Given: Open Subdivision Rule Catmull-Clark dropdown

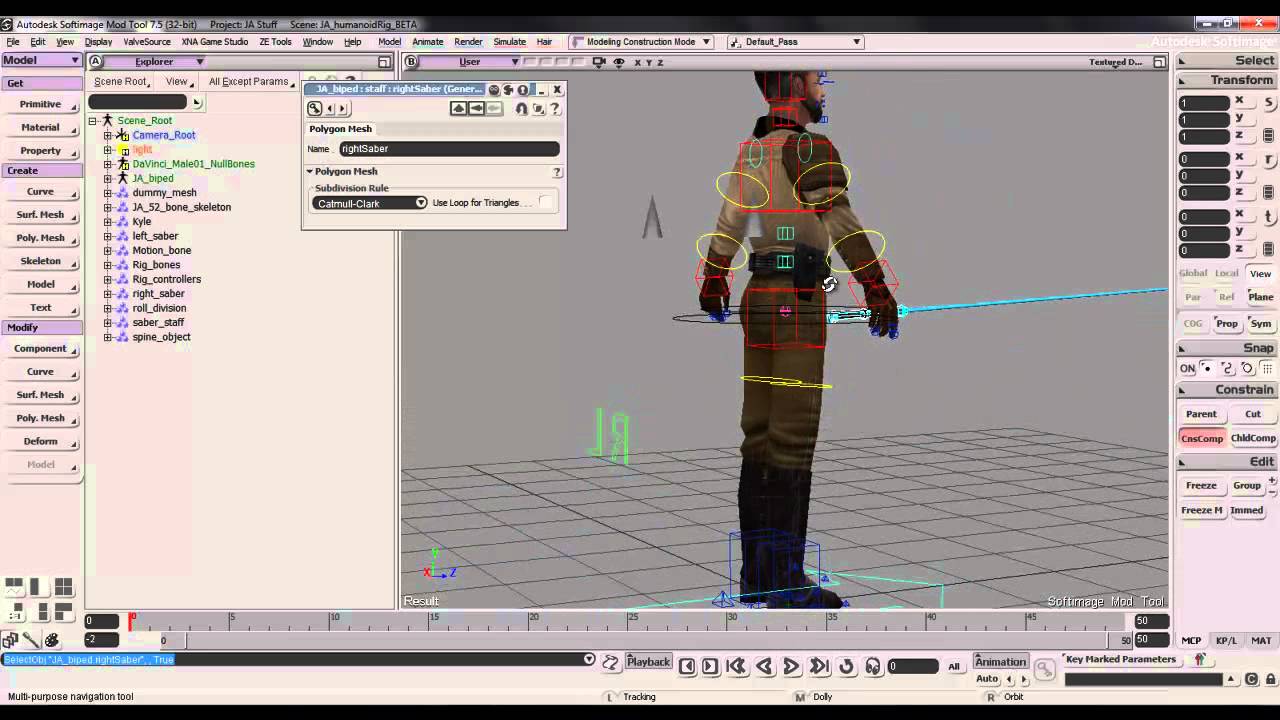Looking at the screenshot, I should 370,203.
